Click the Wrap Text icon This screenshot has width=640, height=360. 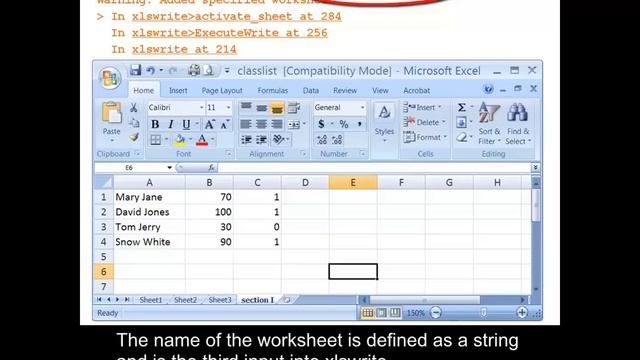pos(293,108)
